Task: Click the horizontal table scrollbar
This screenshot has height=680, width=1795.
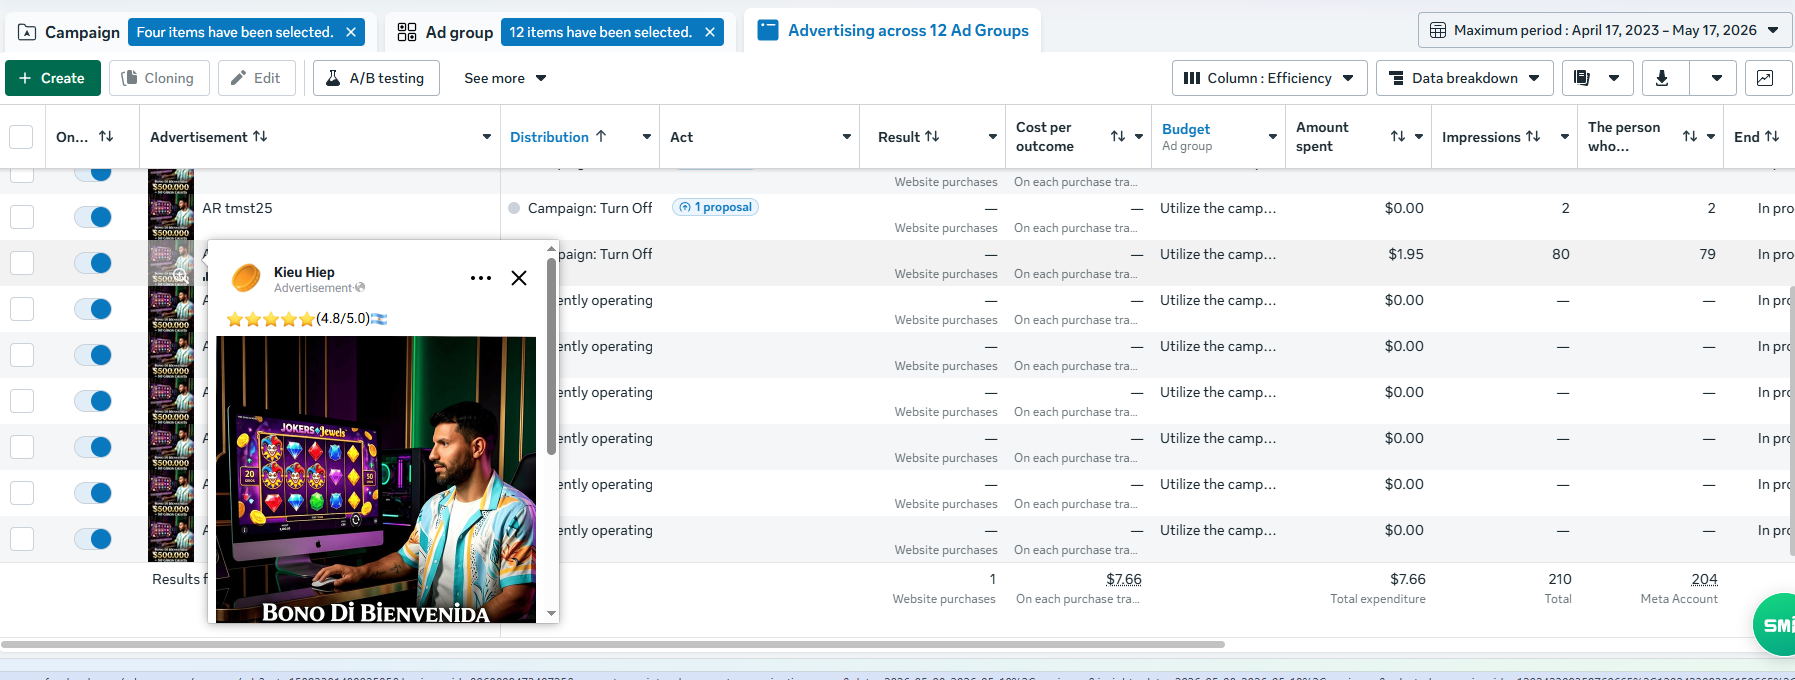Action: coord(613,645)
